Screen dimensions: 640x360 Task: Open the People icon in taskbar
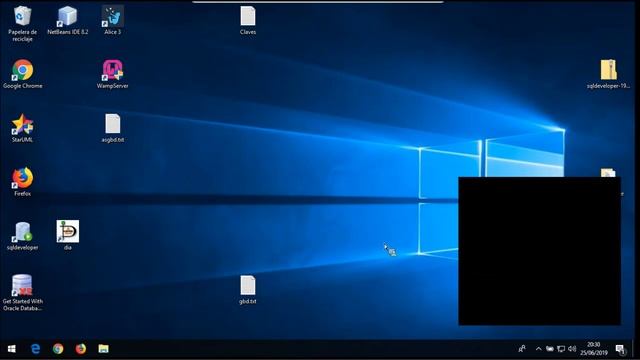[522, 349]
